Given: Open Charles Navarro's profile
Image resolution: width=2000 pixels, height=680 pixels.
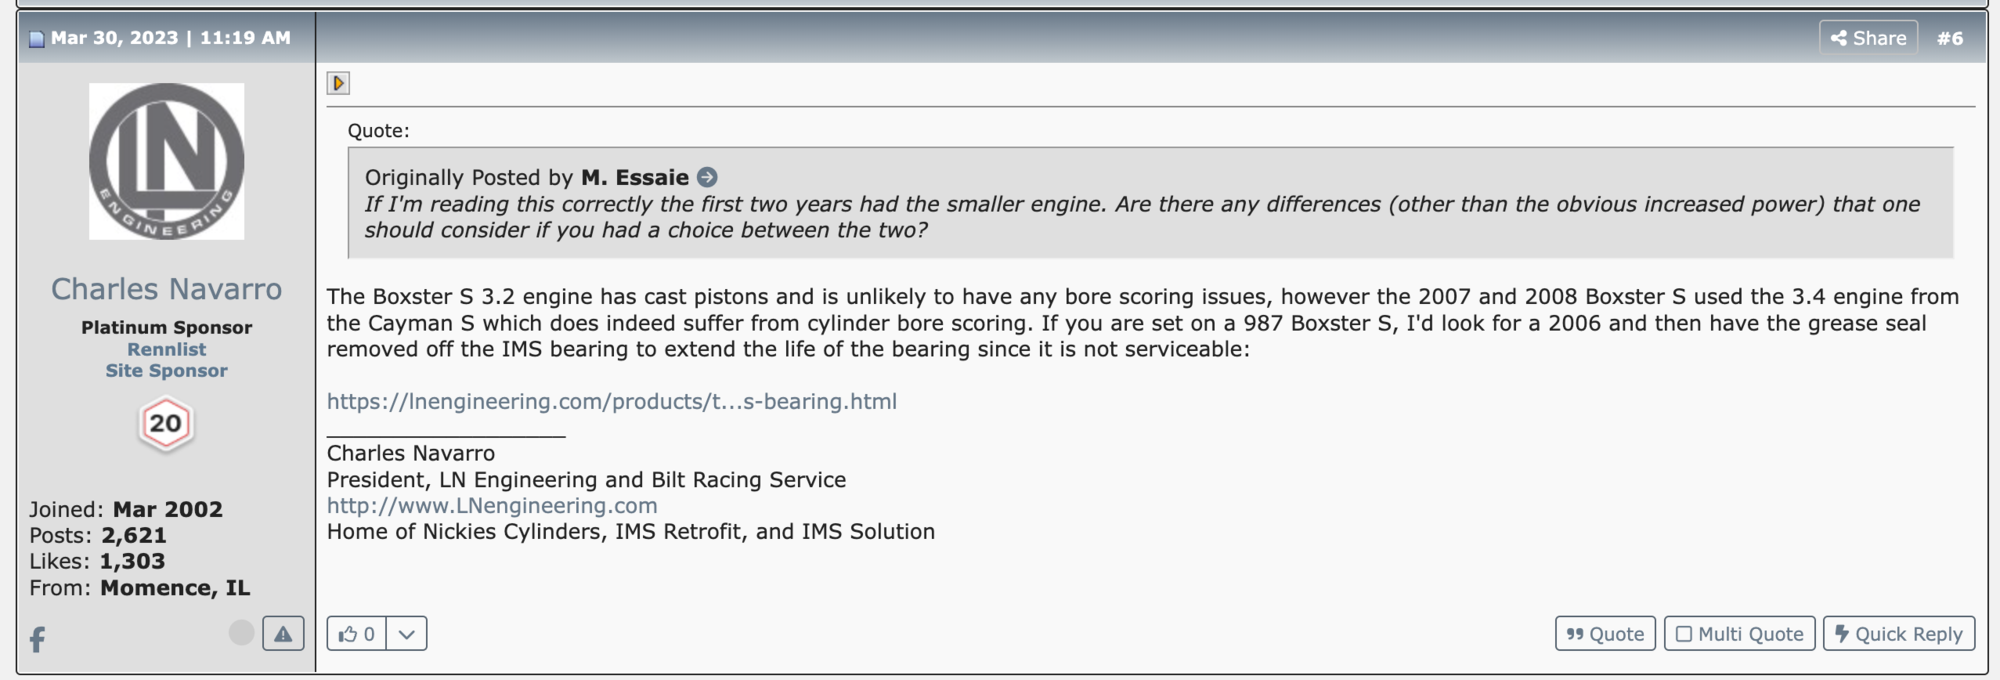Looking at the screenshot, I should tap(165, 289).
